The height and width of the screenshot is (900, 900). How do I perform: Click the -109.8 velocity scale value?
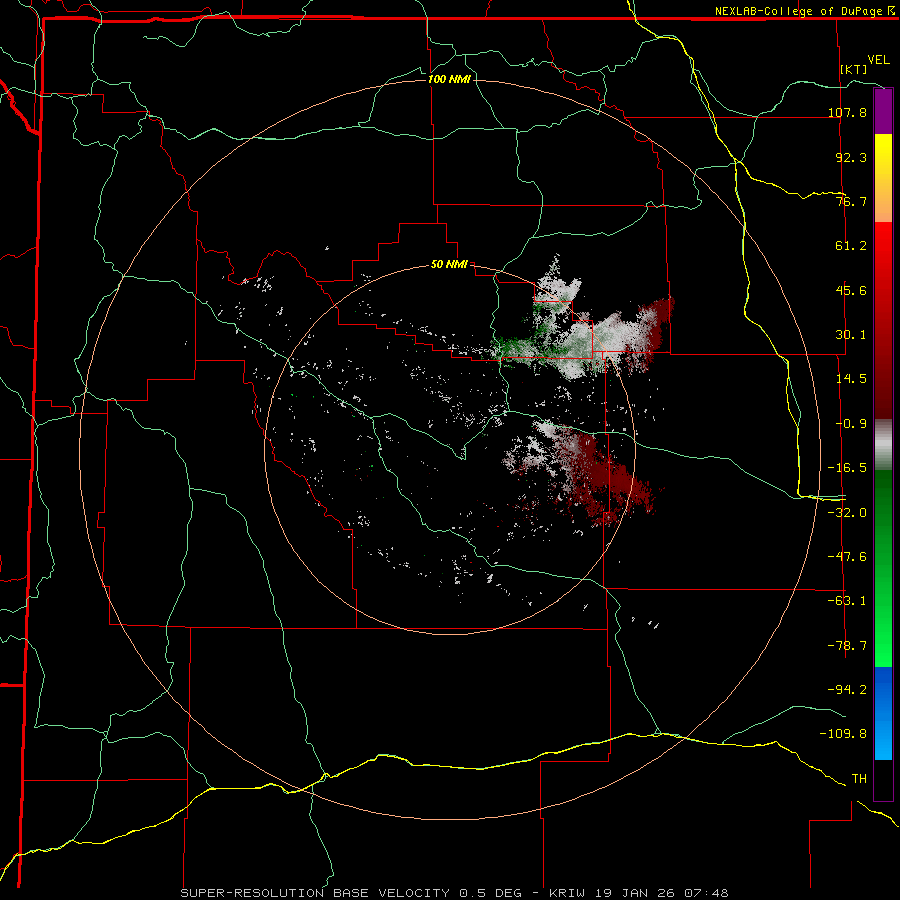[843, 734]
